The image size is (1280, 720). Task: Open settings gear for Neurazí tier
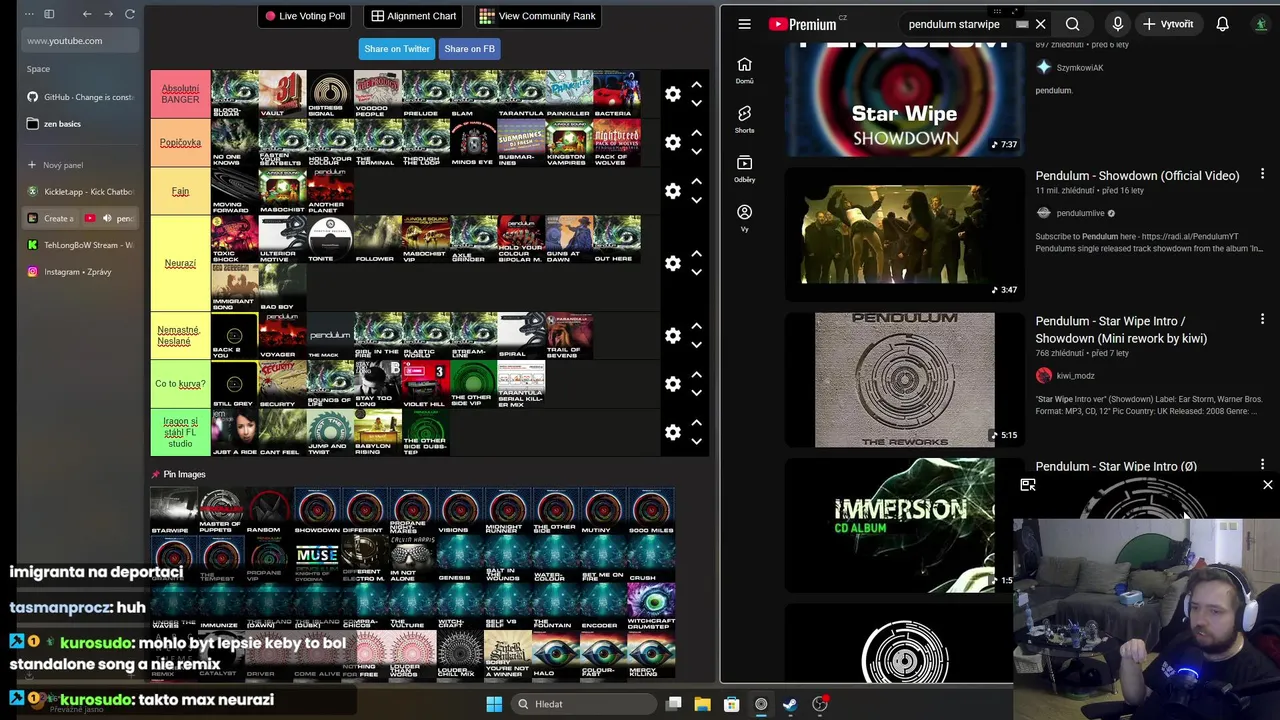pos(673,263)
